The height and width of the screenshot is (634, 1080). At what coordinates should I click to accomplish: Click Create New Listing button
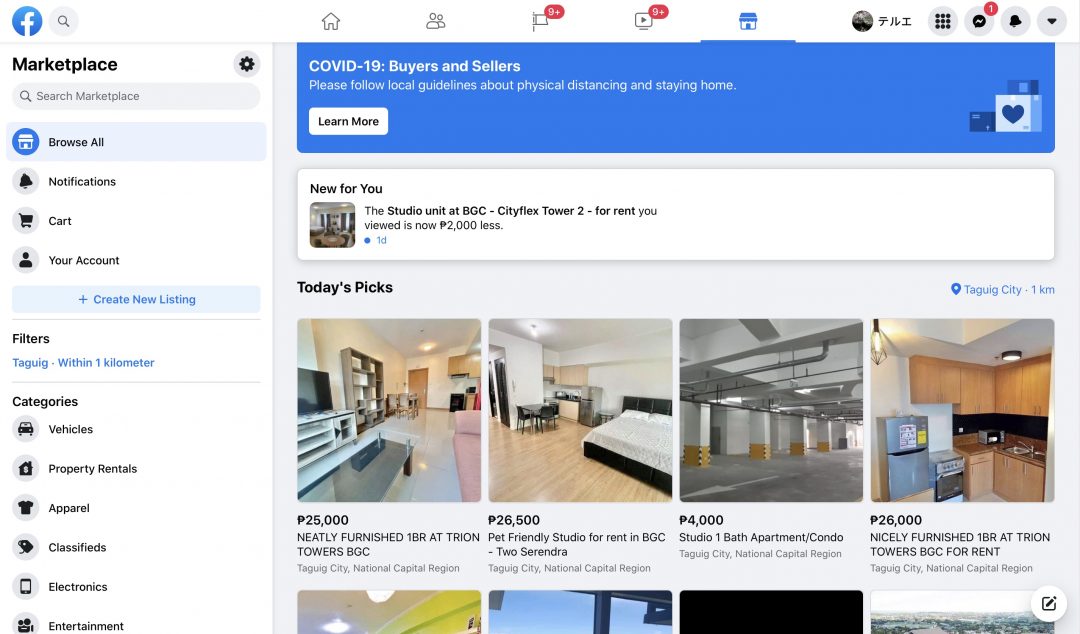136,299
